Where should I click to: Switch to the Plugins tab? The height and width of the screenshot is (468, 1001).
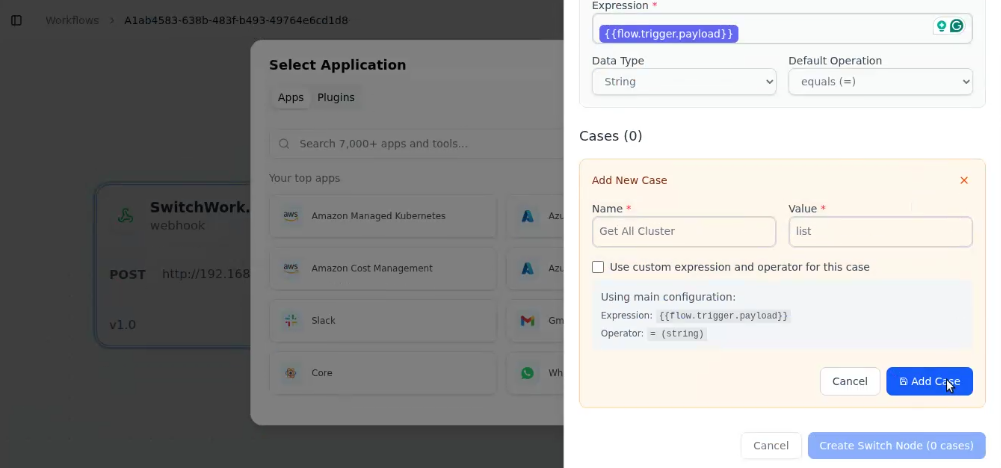[x=336, y=97]
